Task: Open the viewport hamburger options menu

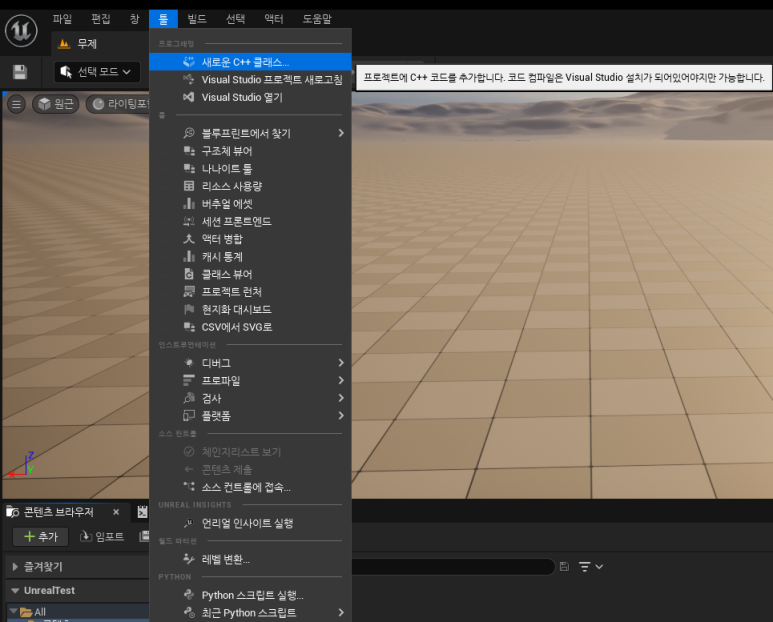Action: (x=16, y=104)
